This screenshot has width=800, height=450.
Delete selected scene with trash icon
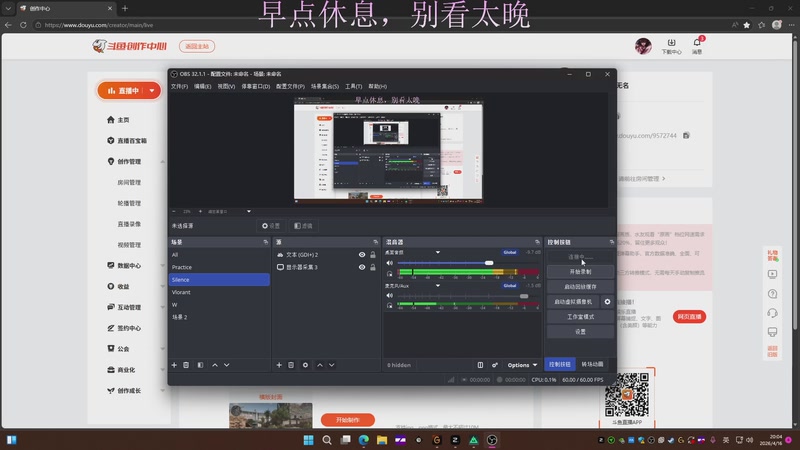[186, 365]
